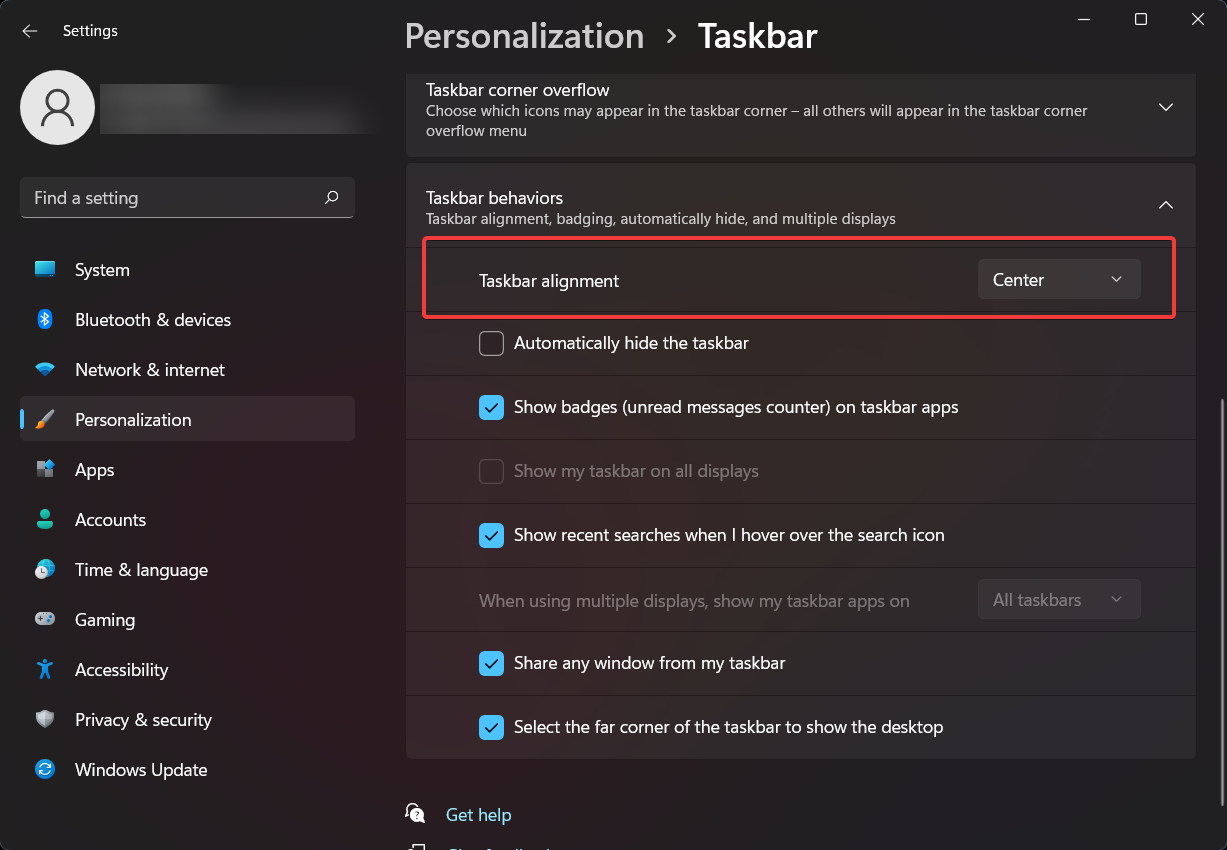Screen dimensions: 1227x850
Task: Open Accounts settings from the sidebar
Action: [x=44, y=519]
